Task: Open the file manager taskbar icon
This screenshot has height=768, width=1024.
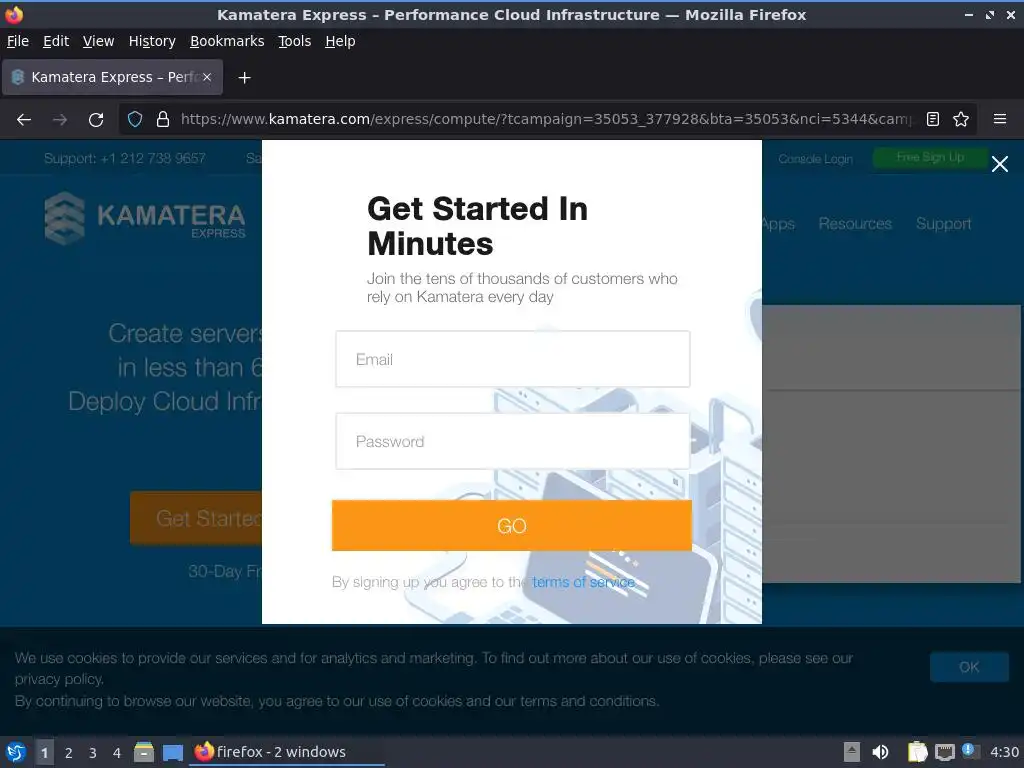Action: click(144, 752)
